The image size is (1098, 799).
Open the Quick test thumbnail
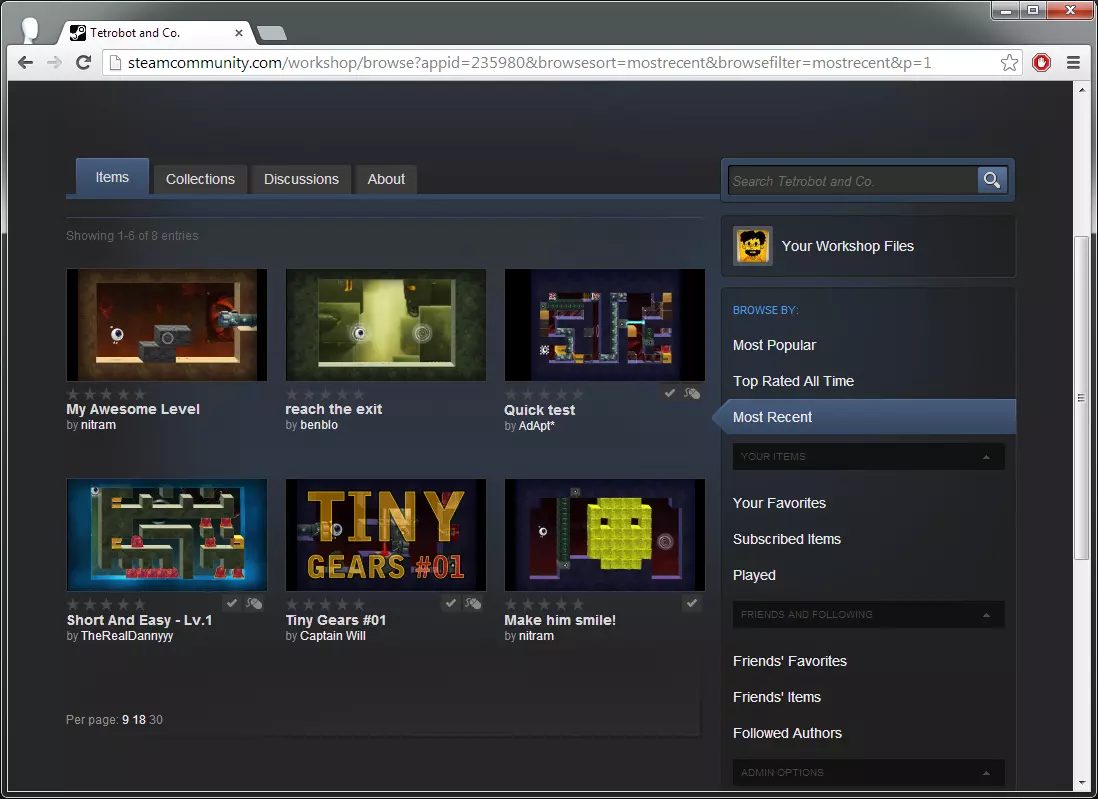pyautogui.click(x=605, y=325)
